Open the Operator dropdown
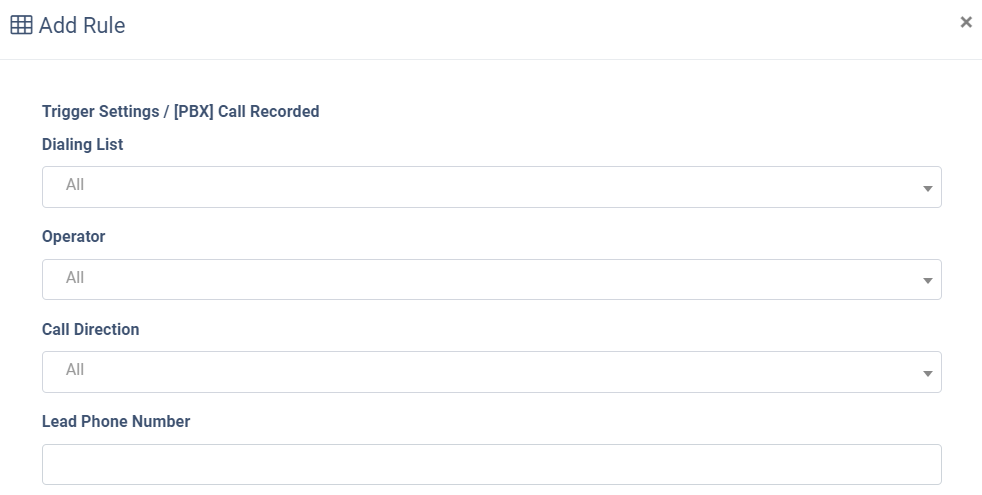This screenshot has width=982, height=495. coord(492,279)
